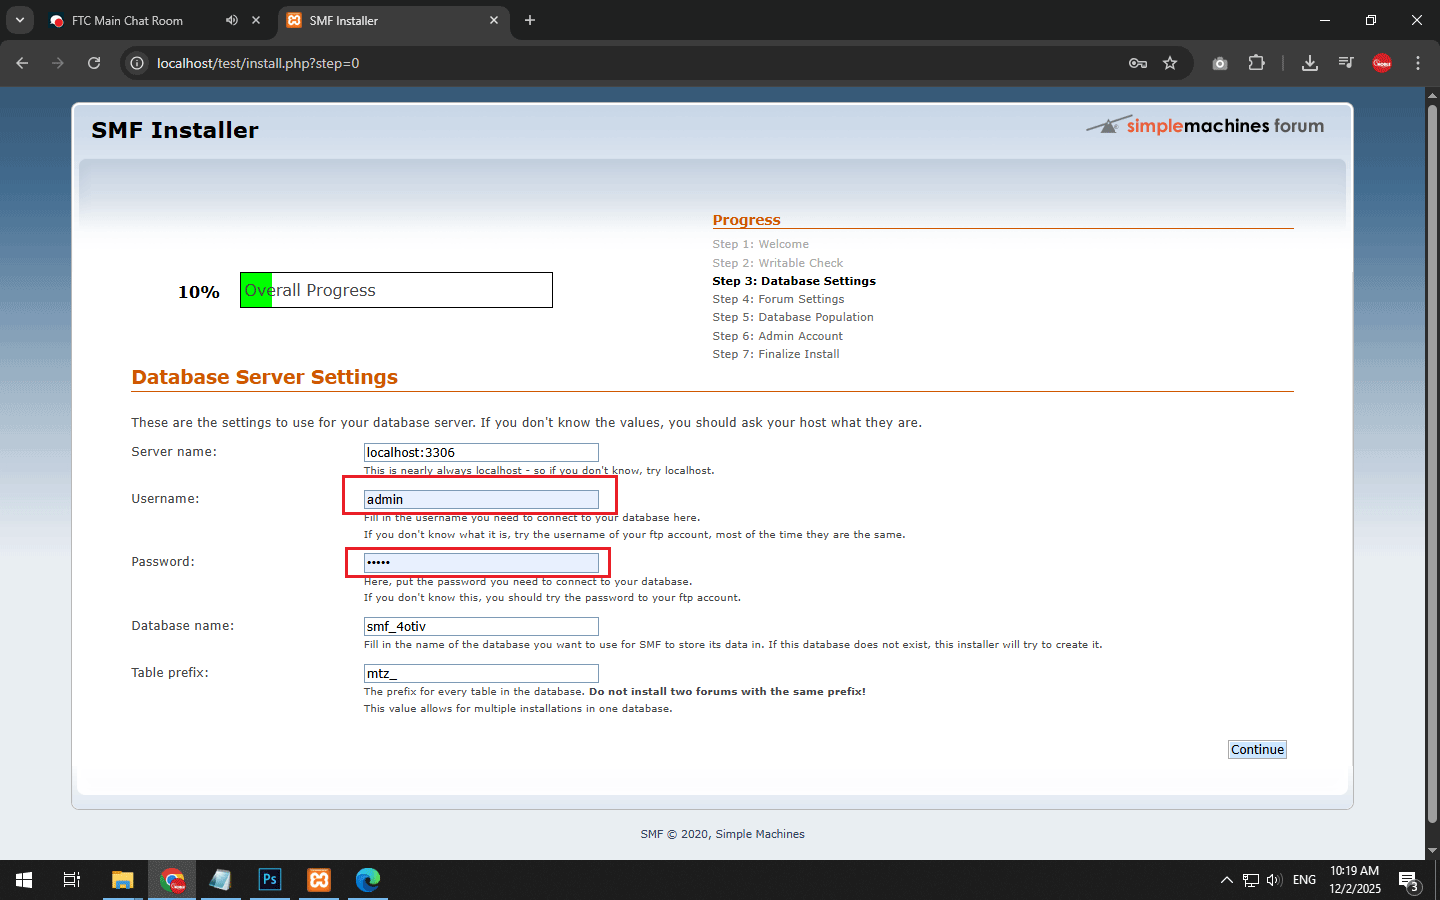This screenshot has height=900, width=1440.
Task: Open a new browser tab
Action: (530, 20)
